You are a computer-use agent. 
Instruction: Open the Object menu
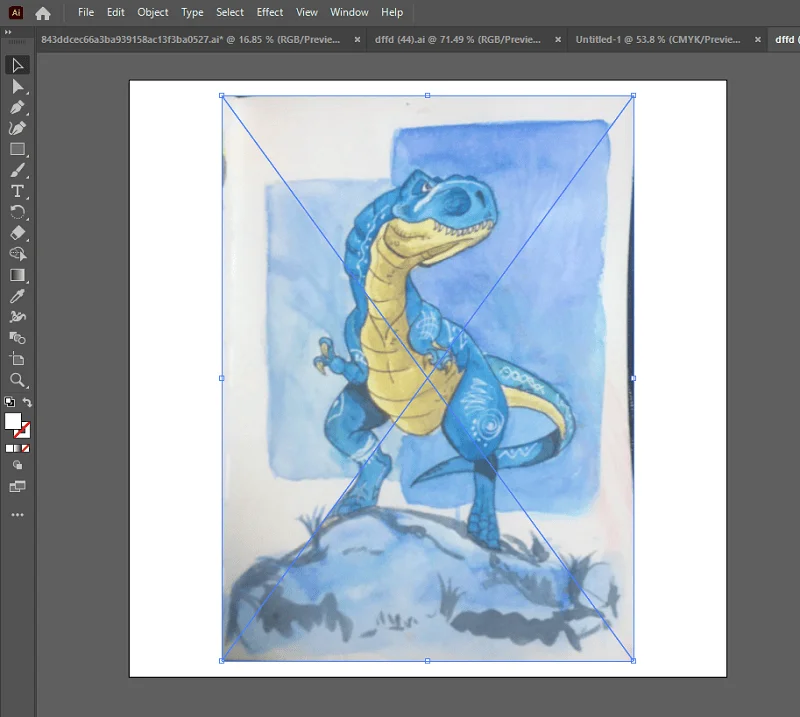(153, 12)
